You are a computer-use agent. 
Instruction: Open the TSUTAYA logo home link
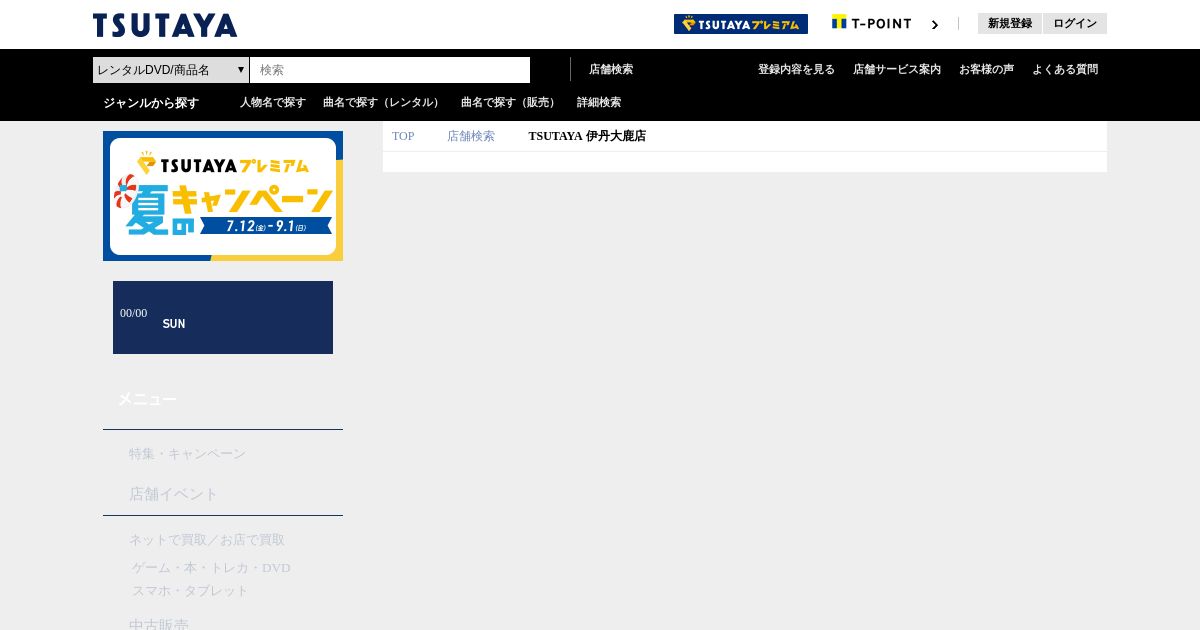pyautogui.click(x=165, y=25)
